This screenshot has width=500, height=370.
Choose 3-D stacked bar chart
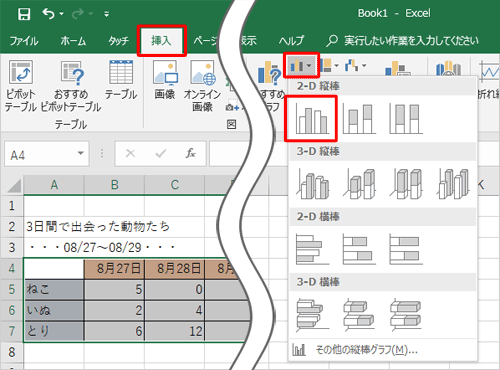click(x=359, y=315)
